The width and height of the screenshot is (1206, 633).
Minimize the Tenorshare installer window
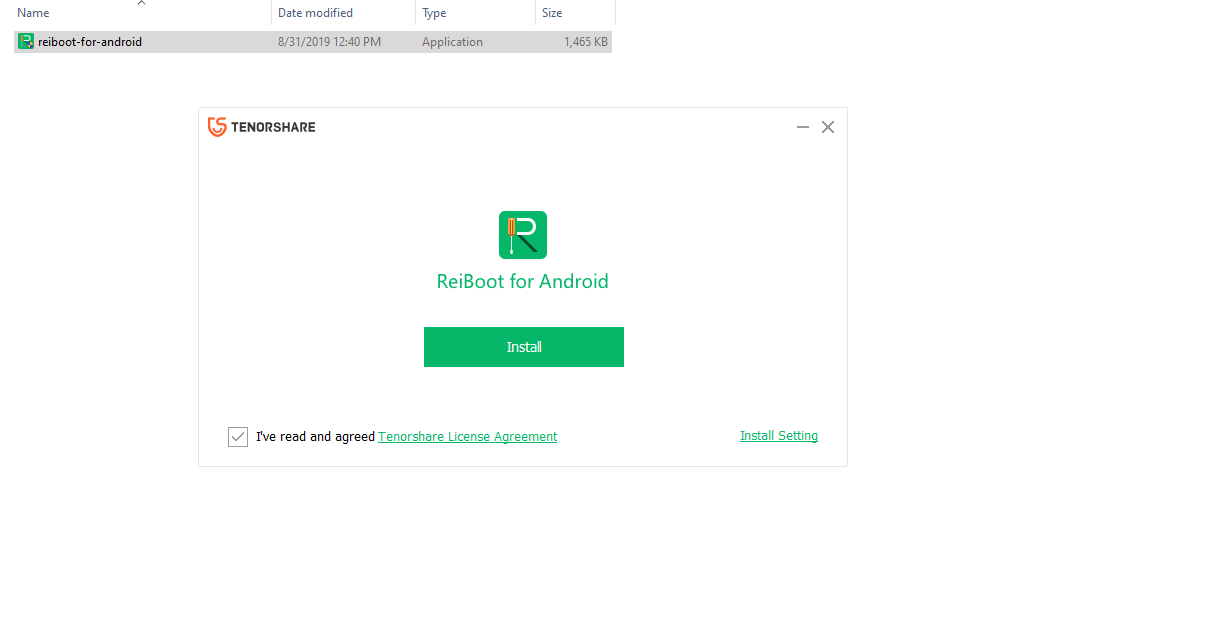[x=803, y=127]
